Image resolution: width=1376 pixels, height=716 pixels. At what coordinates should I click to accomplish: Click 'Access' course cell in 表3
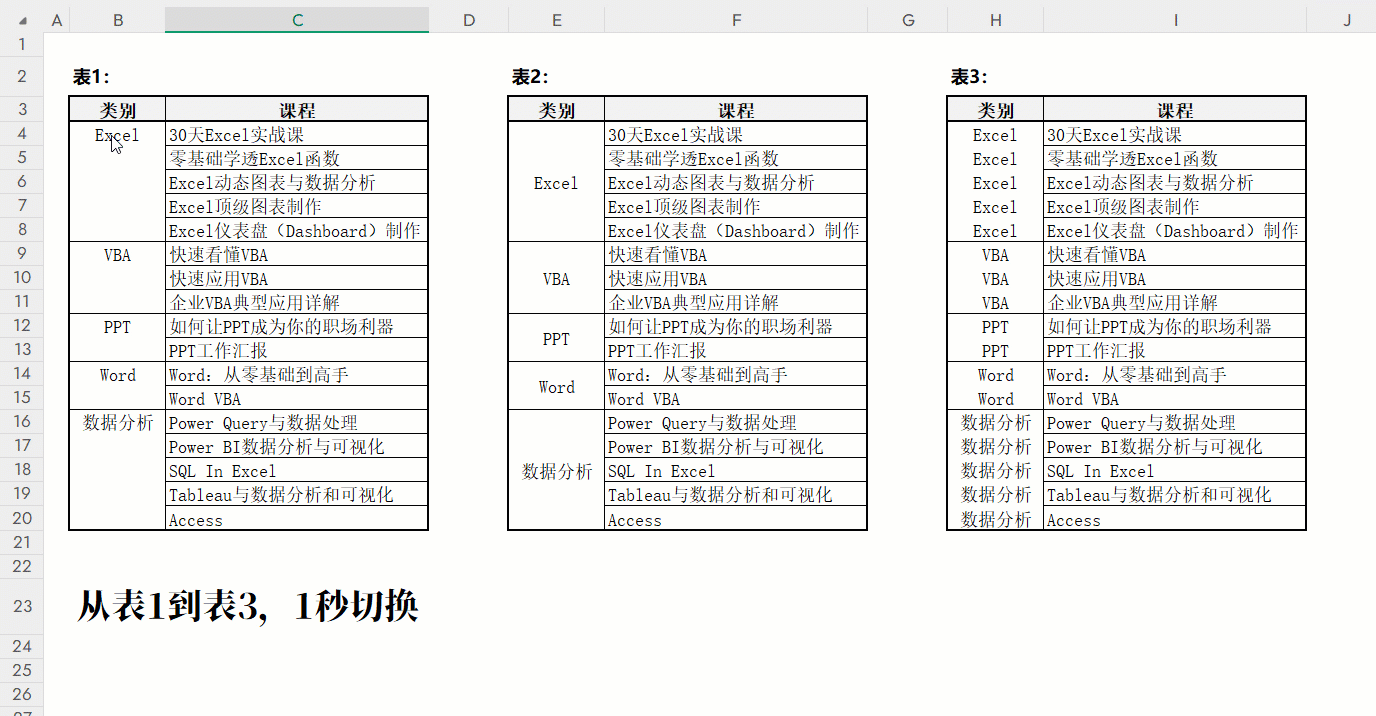pos(1175,519)
